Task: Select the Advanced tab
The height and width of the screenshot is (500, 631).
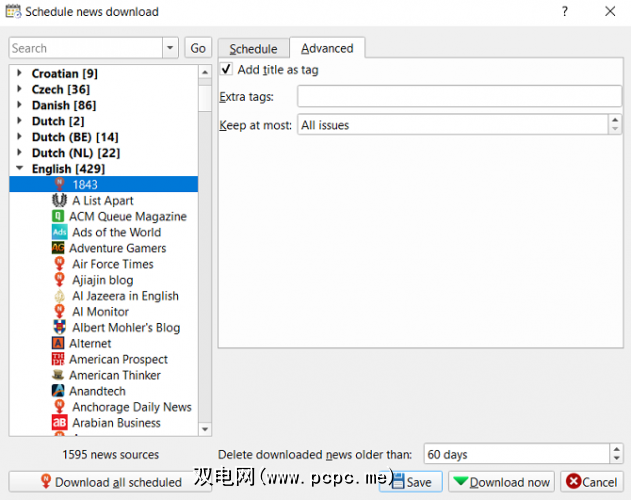Action: click(x=327, y=48)
